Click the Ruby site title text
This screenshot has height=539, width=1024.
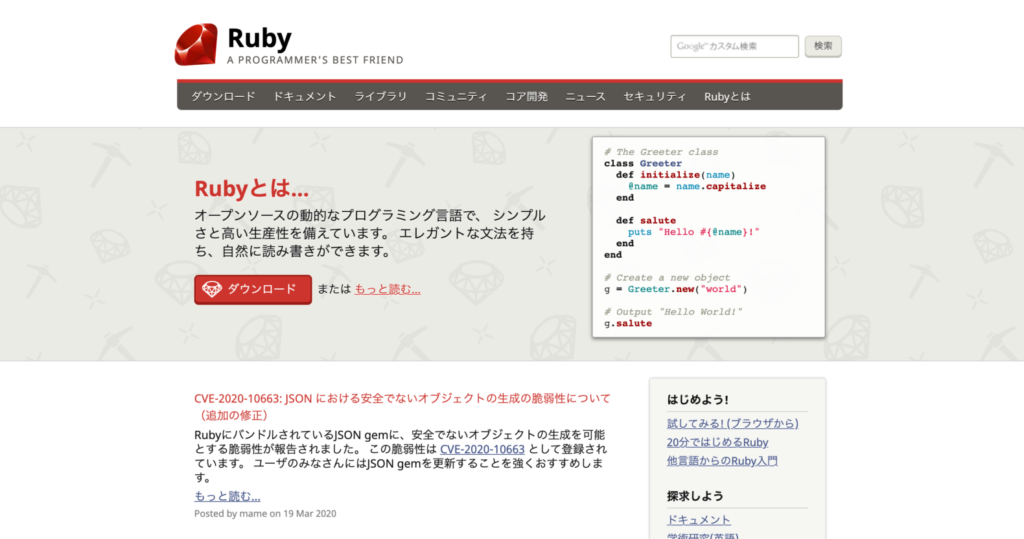click(x=259, y=39)
